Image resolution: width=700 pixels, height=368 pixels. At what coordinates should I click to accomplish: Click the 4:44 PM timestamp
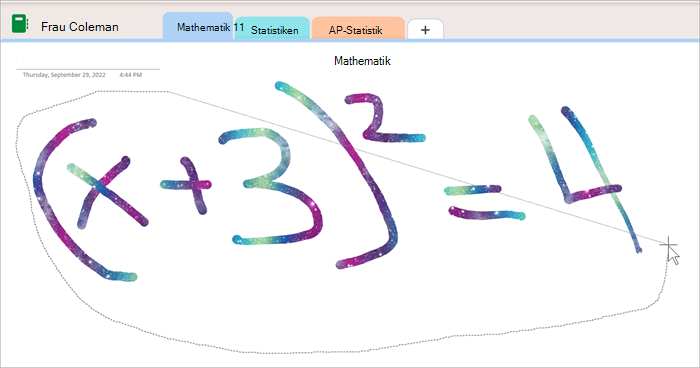pyautogui.click(x=130, y=75)
